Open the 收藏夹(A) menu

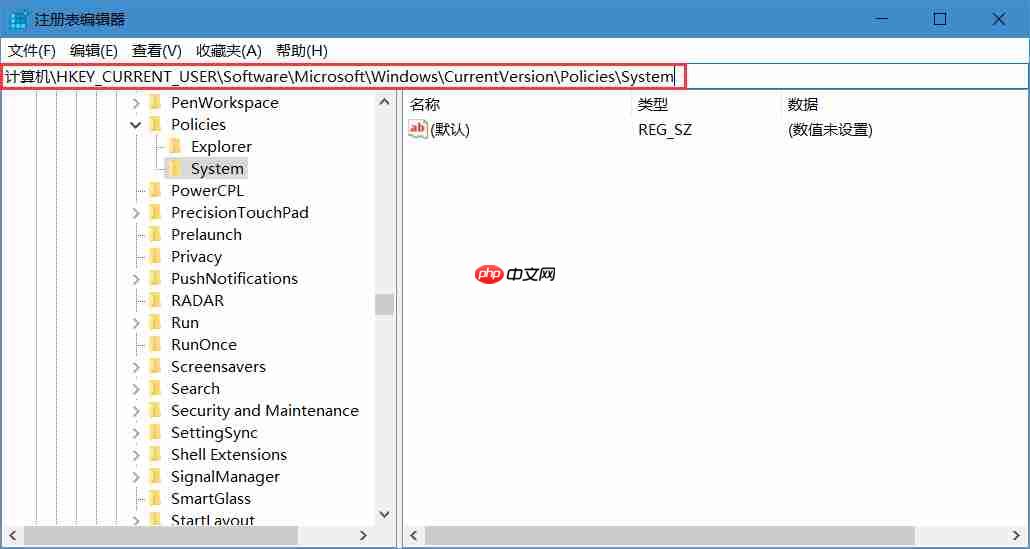(x=229, y=51)
